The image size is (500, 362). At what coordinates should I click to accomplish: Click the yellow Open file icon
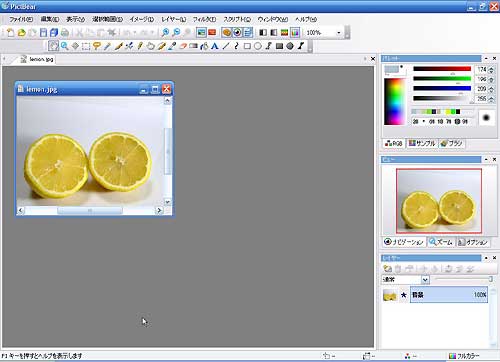click(21, 33)
